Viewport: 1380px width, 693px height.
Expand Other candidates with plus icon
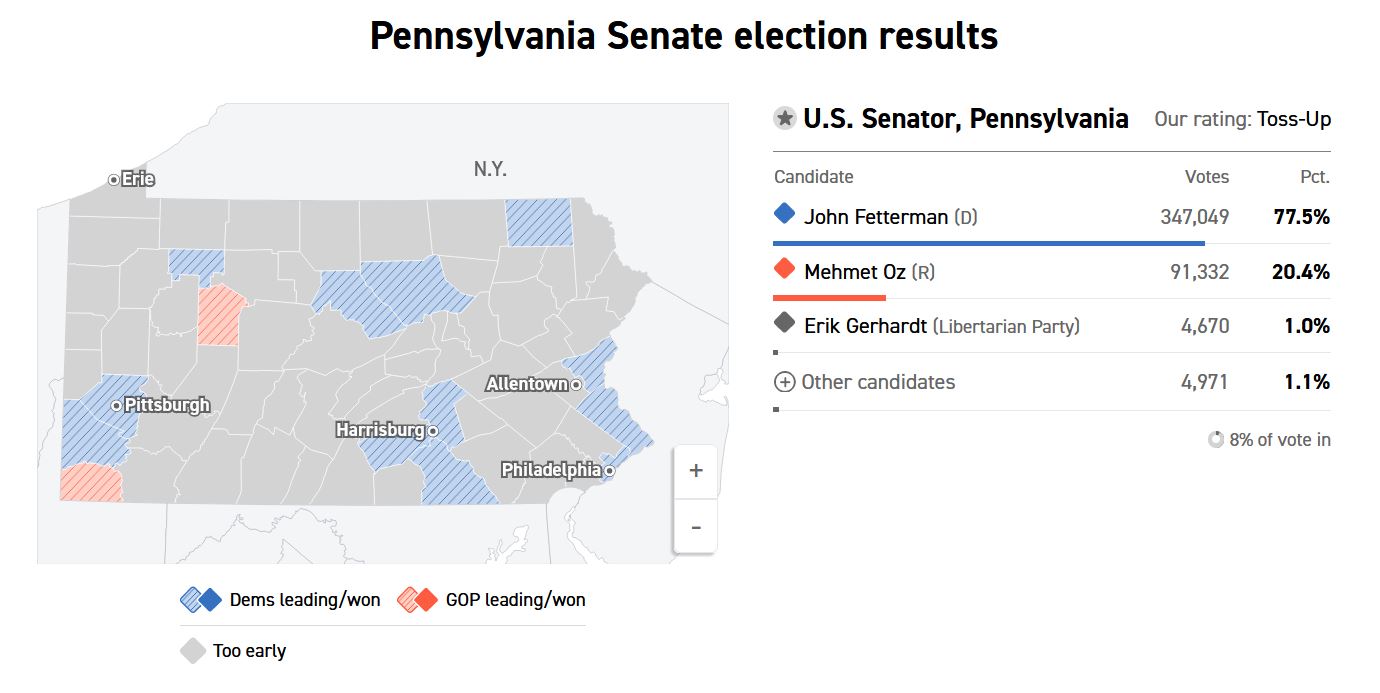785,382
